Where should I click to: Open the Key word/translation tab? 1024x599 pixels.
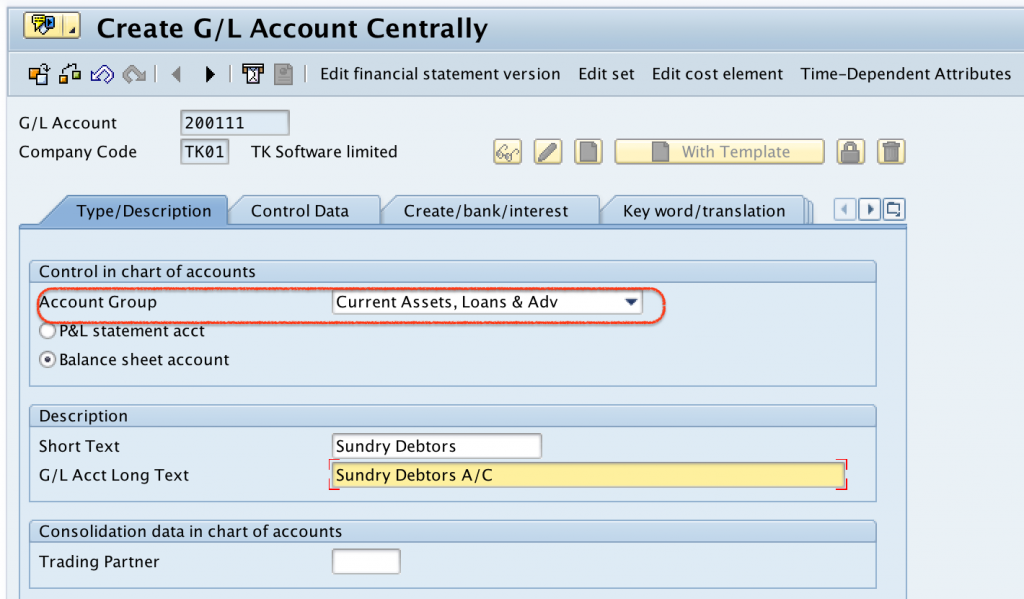703,211
